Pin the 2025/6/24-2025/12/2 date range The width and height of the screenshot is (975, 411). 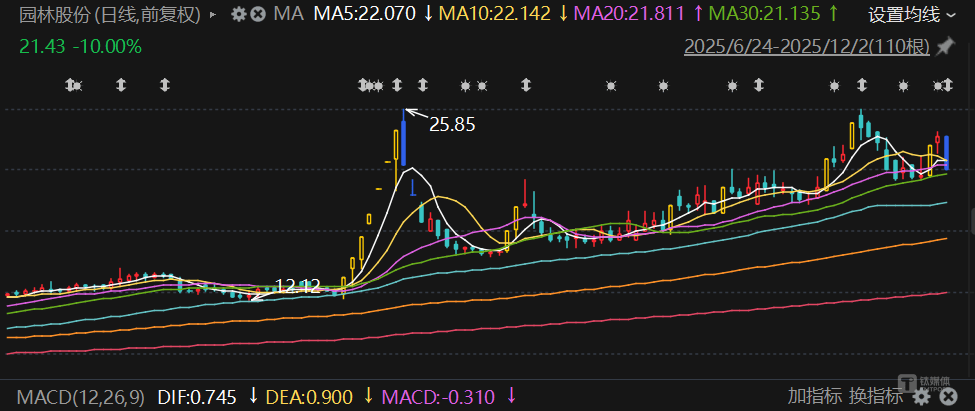(944, 47)
